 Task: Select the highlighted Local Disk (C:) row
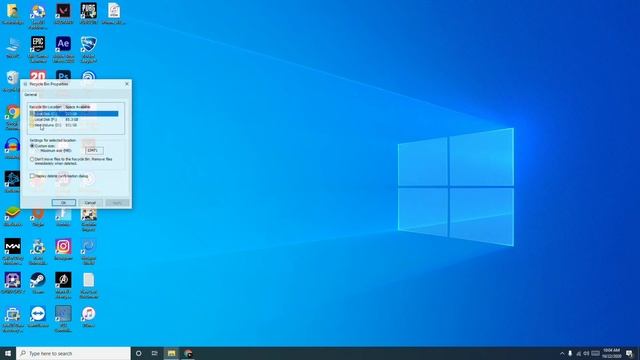[x=74, y=114]
